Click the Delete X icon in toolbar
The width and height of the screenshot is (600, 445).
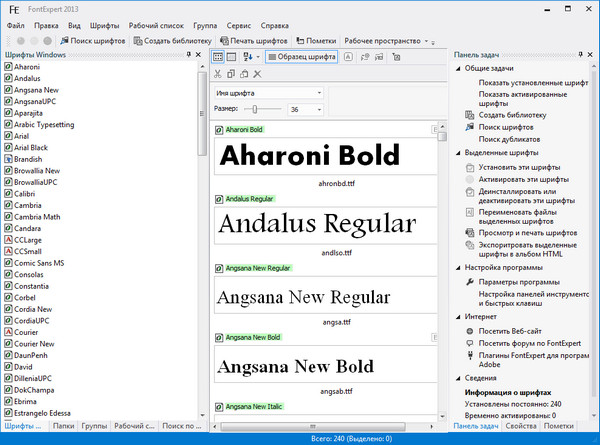[258, 74]
